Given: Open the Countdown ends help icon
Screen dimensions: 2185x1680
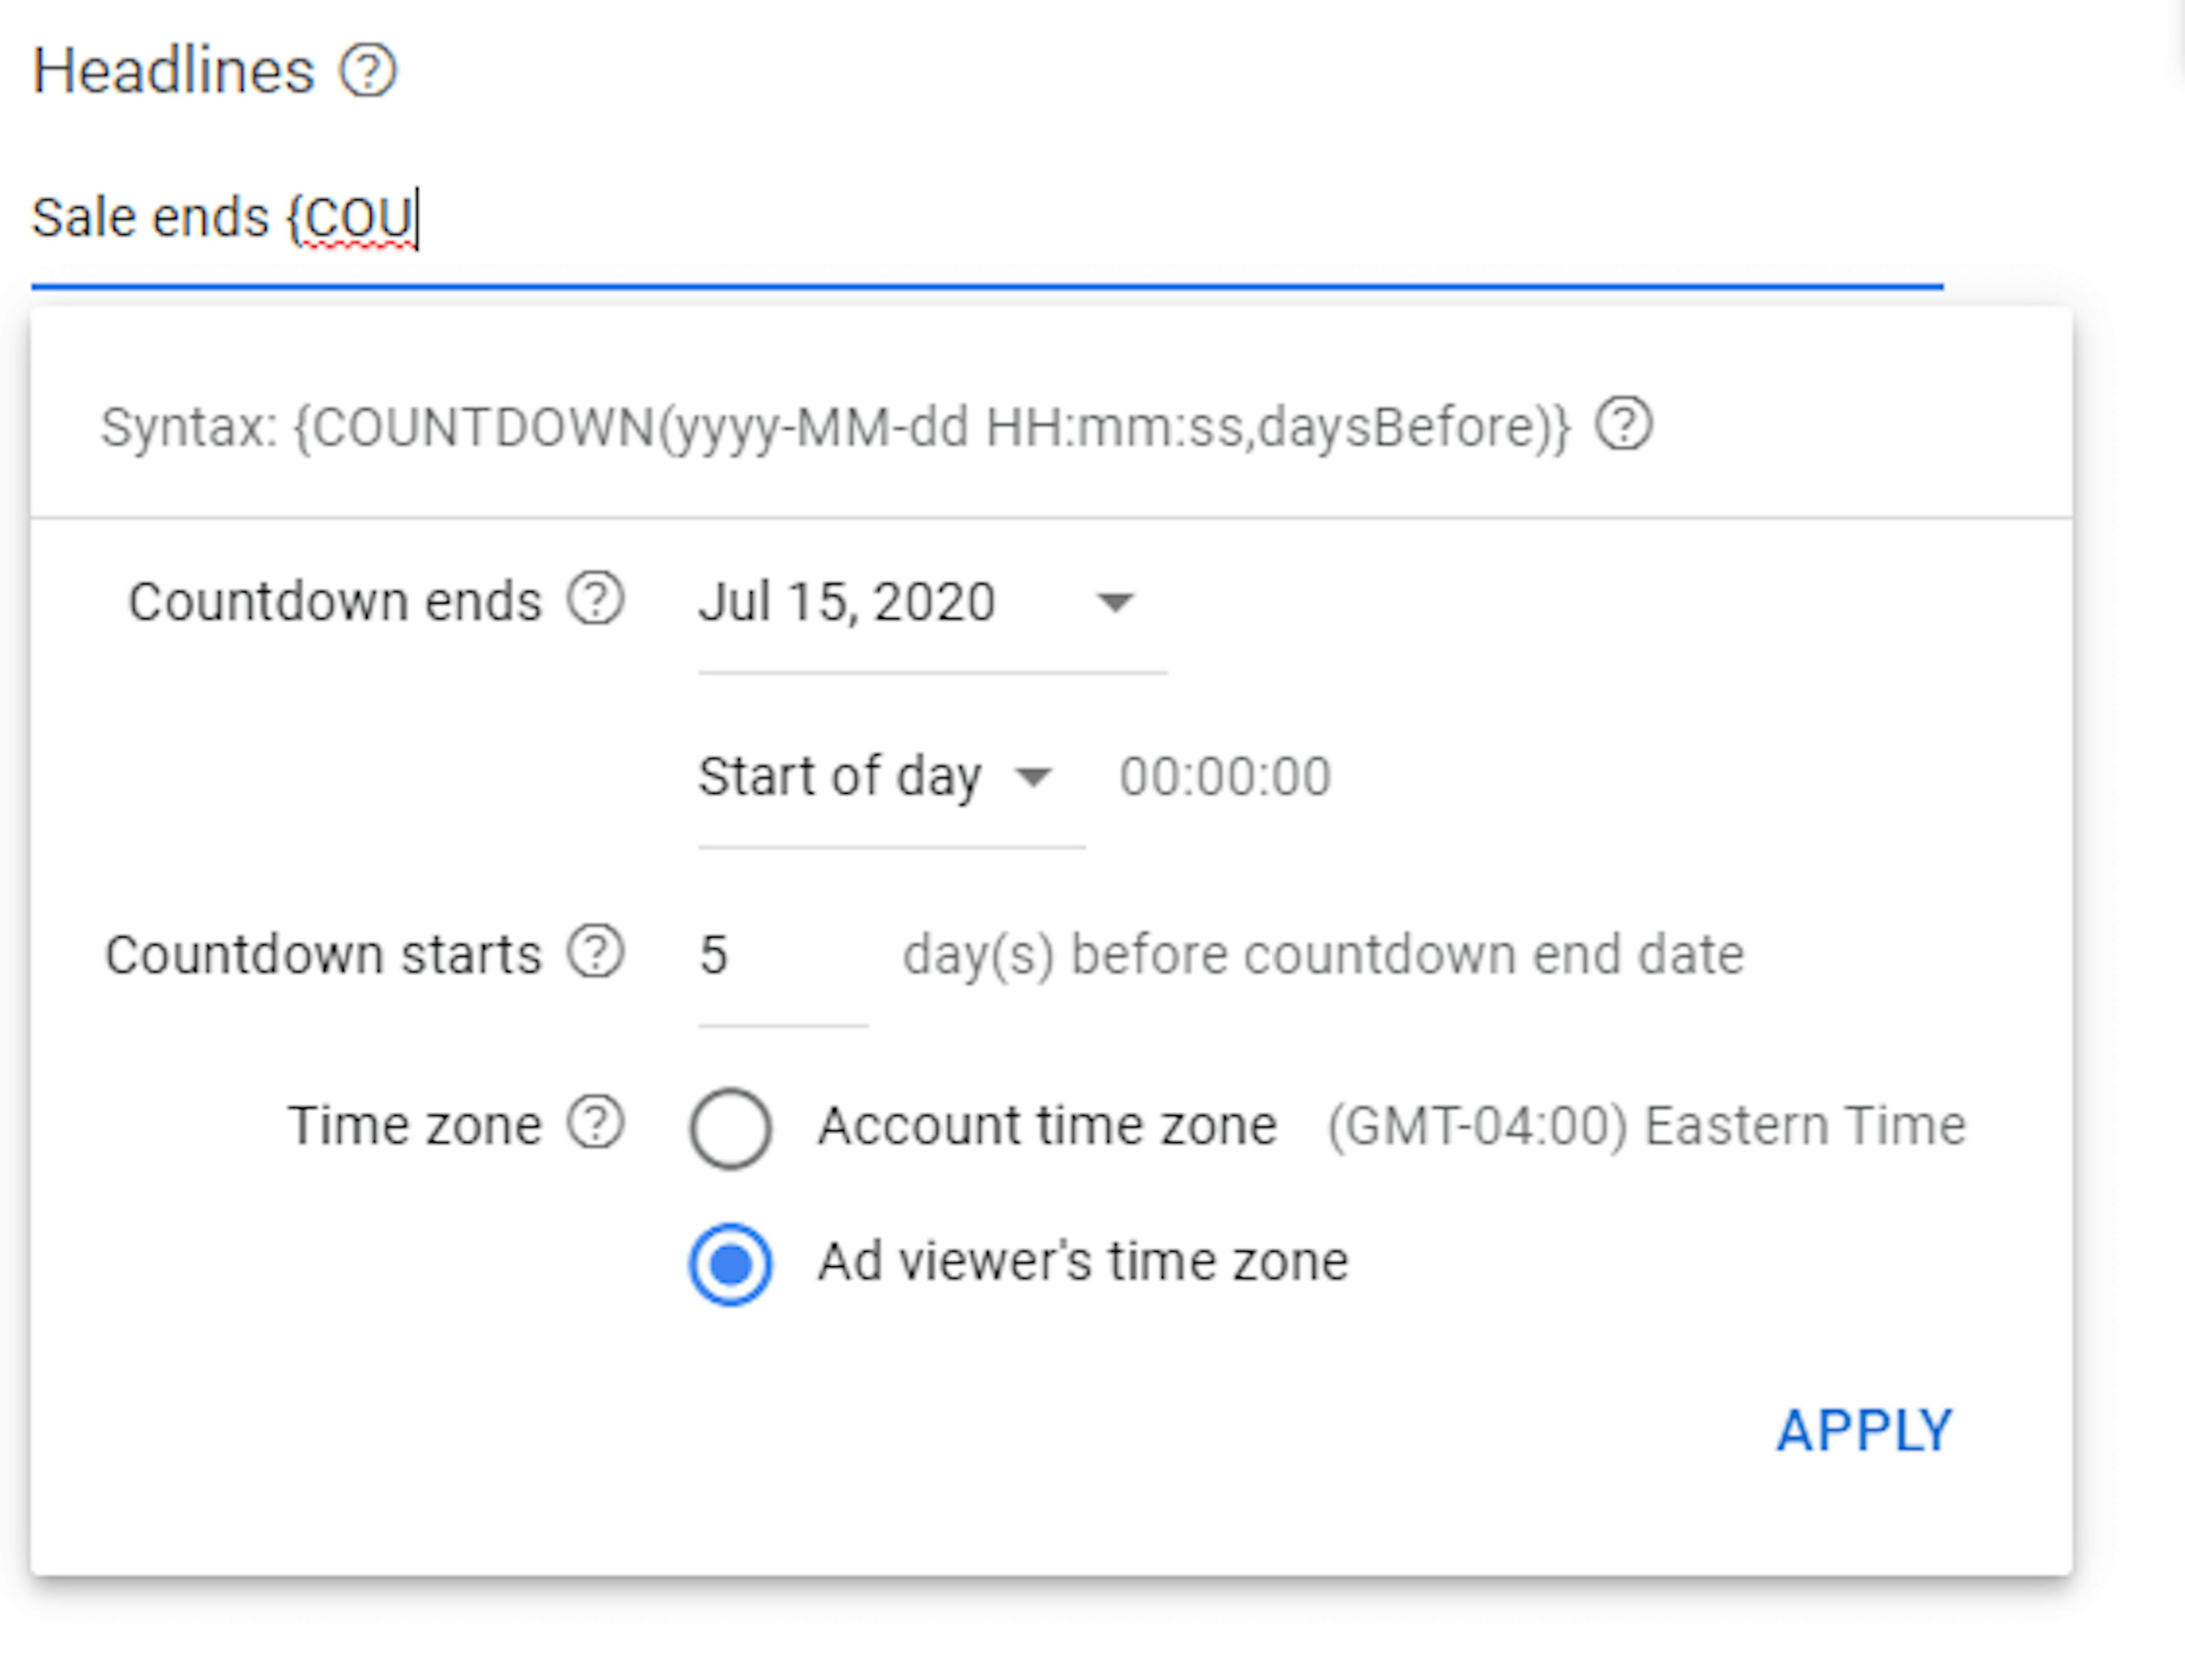Looking at the screenshot, I should pyautogui.click(x=597, y=599).
